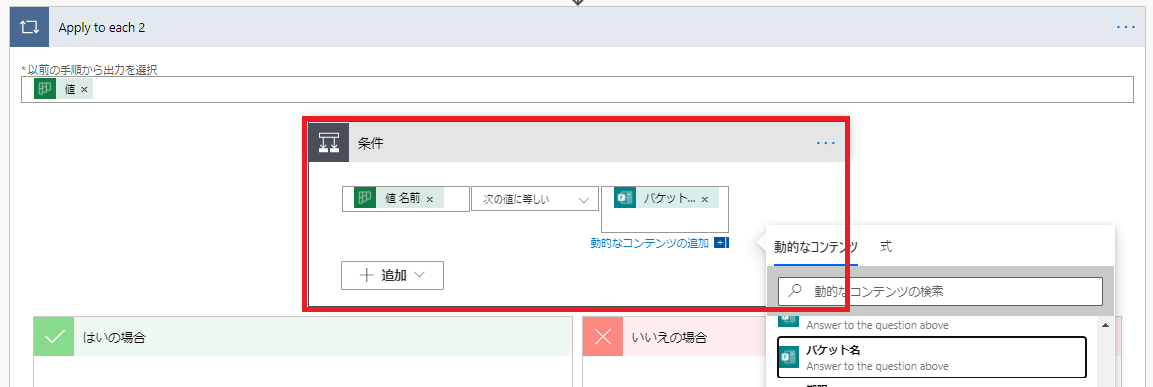Click the 動的なコンテンツの検索 search field
The height and width of the screenshot is (387, 1153).
coord(940,291)
